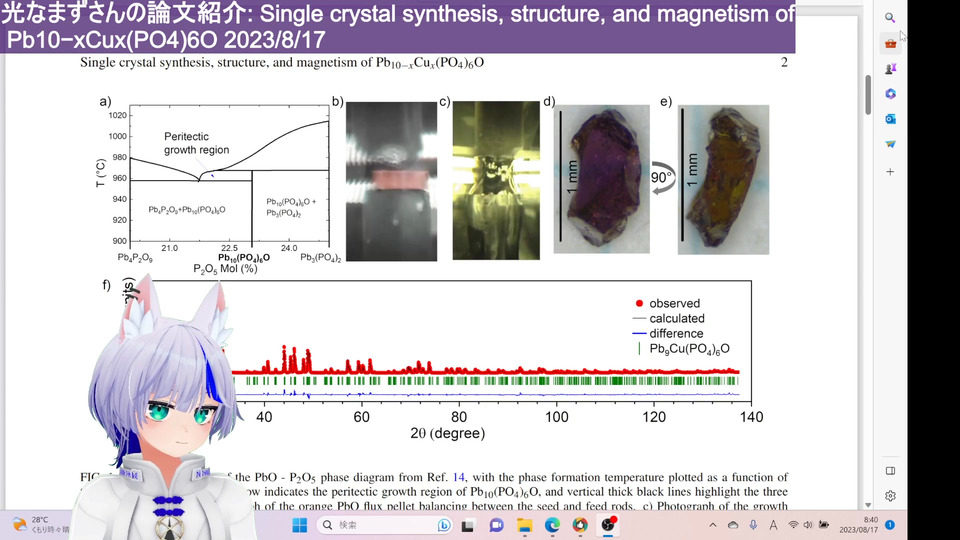Open Task View on the taskbar
Screen dimensions: 960x540
468,525
